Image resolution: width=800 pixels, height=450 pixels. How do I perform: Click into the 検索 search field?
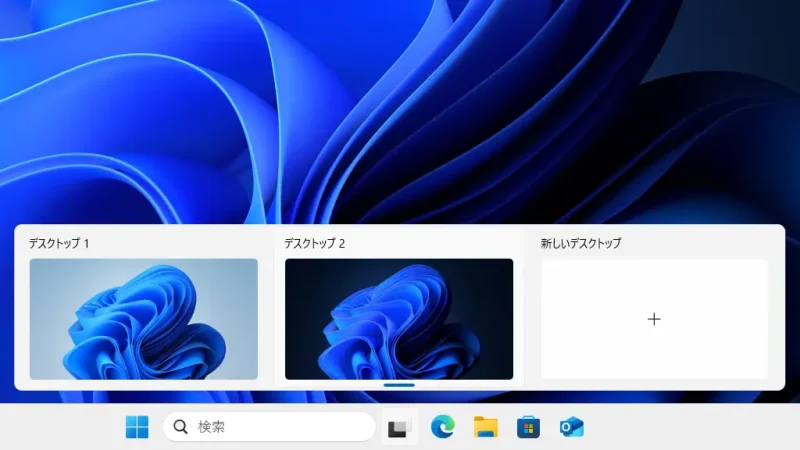(269, 427)
